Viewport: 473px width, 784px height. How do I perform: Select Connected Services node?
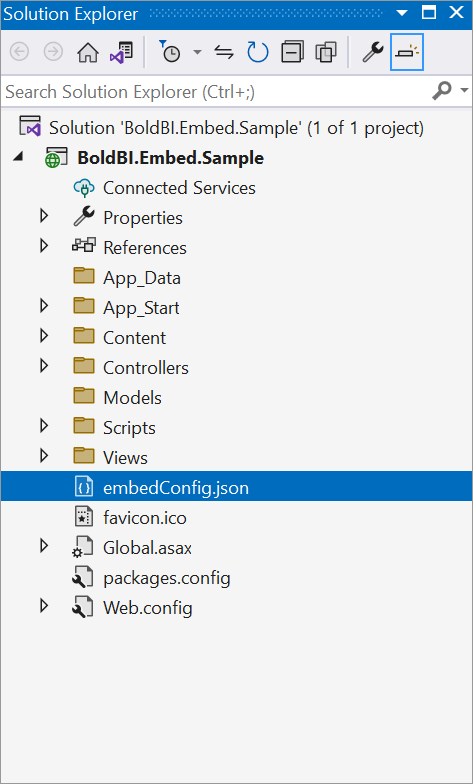click(179, 188)
